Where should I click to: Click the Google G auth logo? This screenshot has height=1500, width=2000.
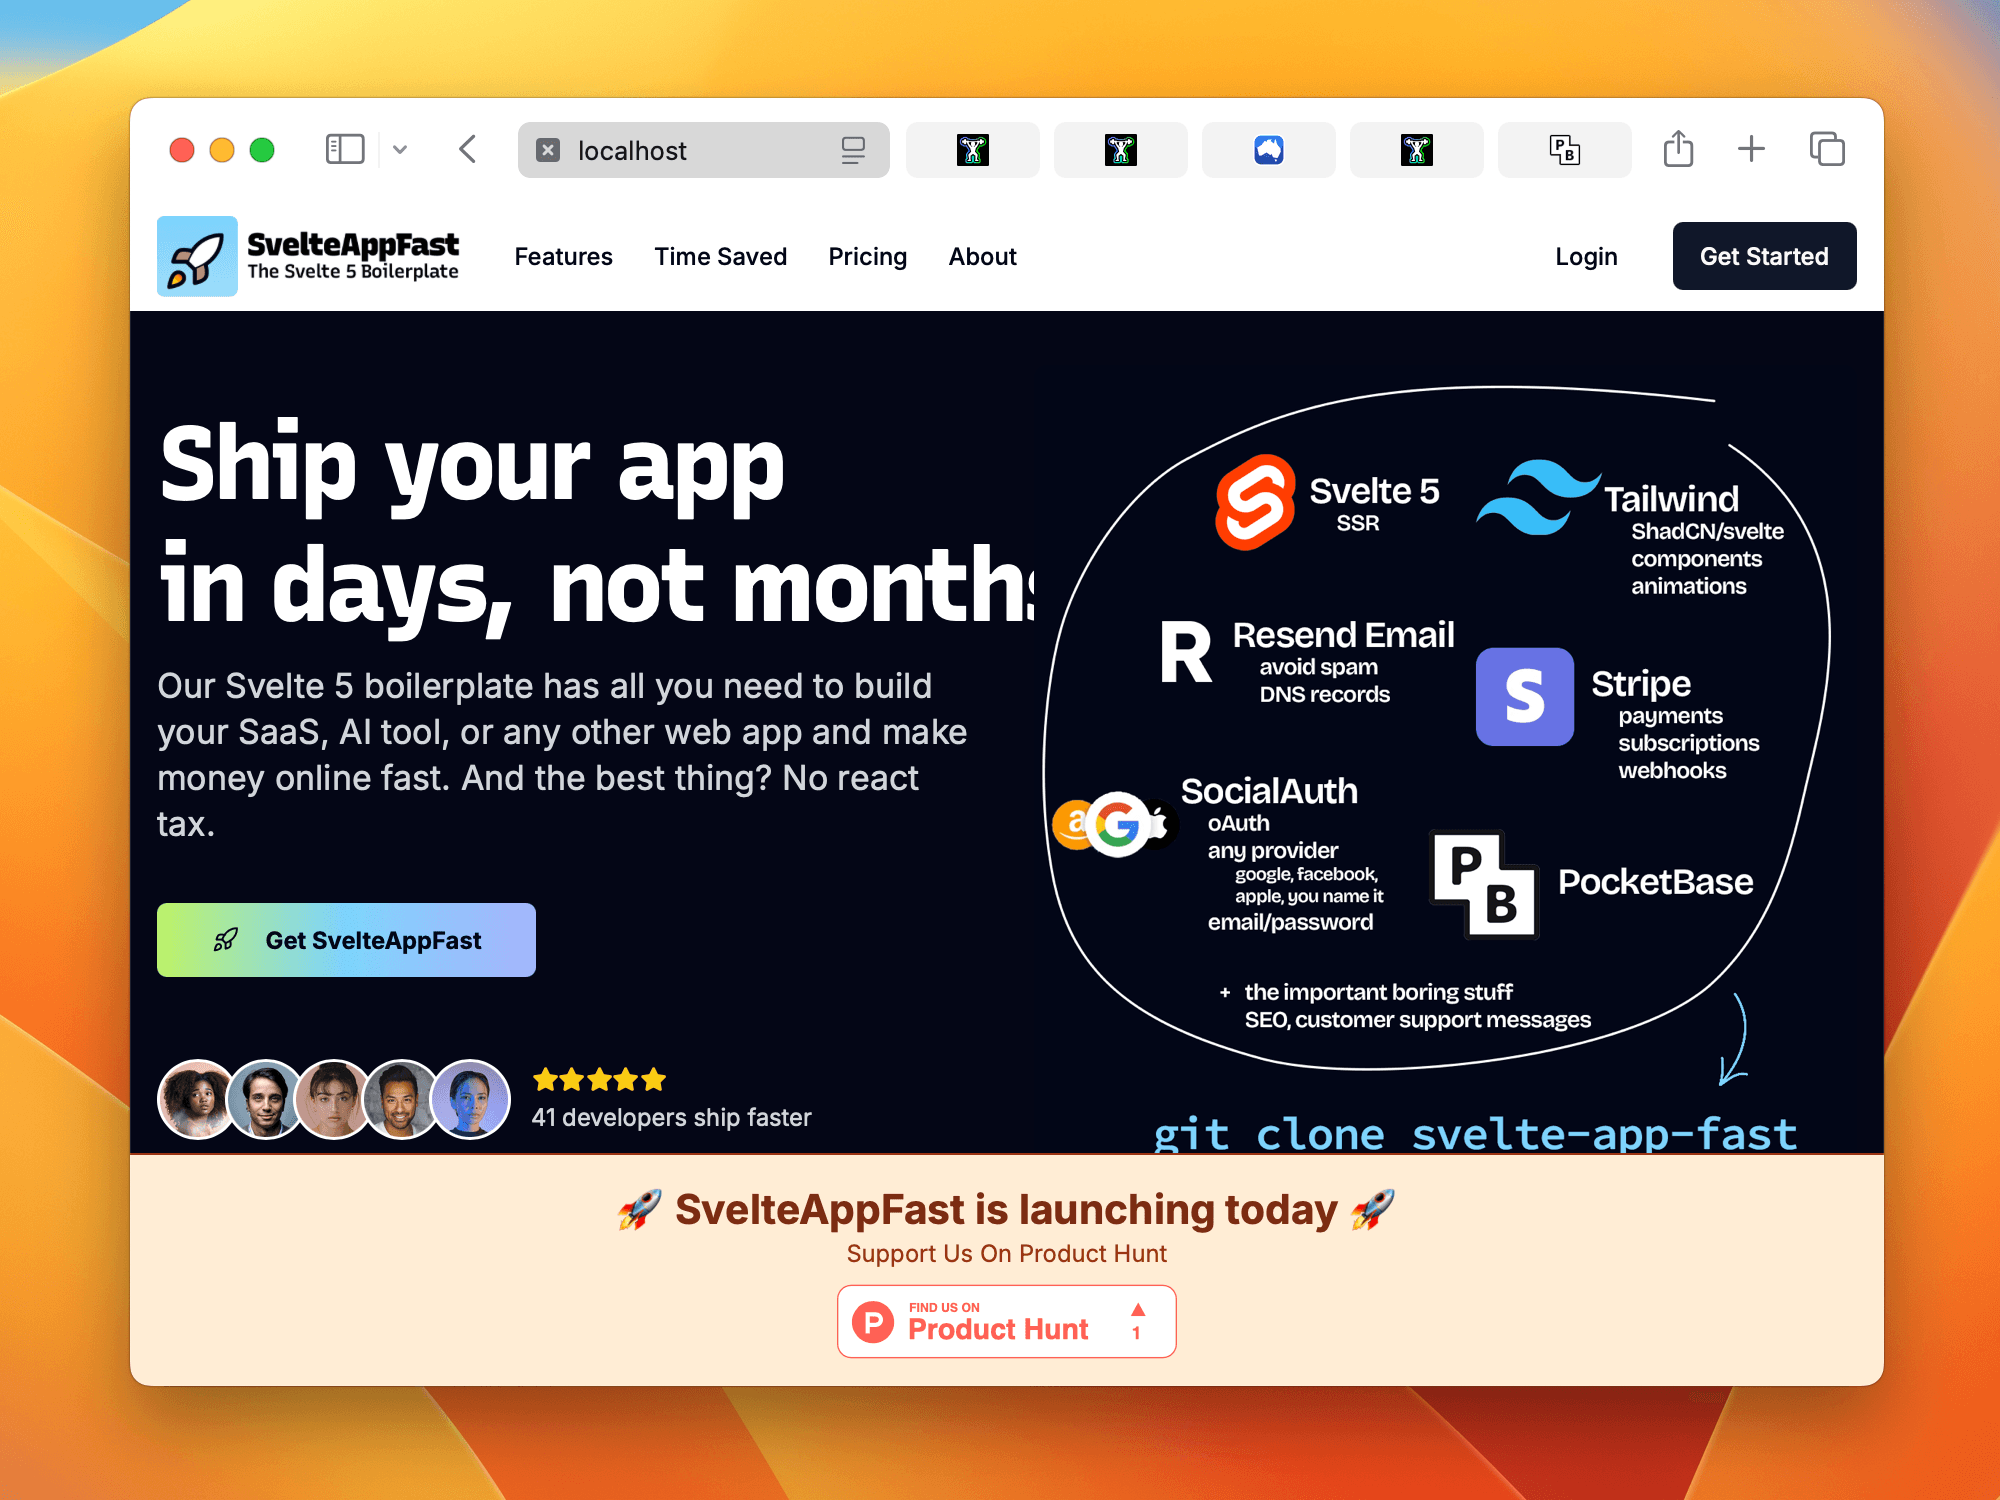click(1117, 825)
